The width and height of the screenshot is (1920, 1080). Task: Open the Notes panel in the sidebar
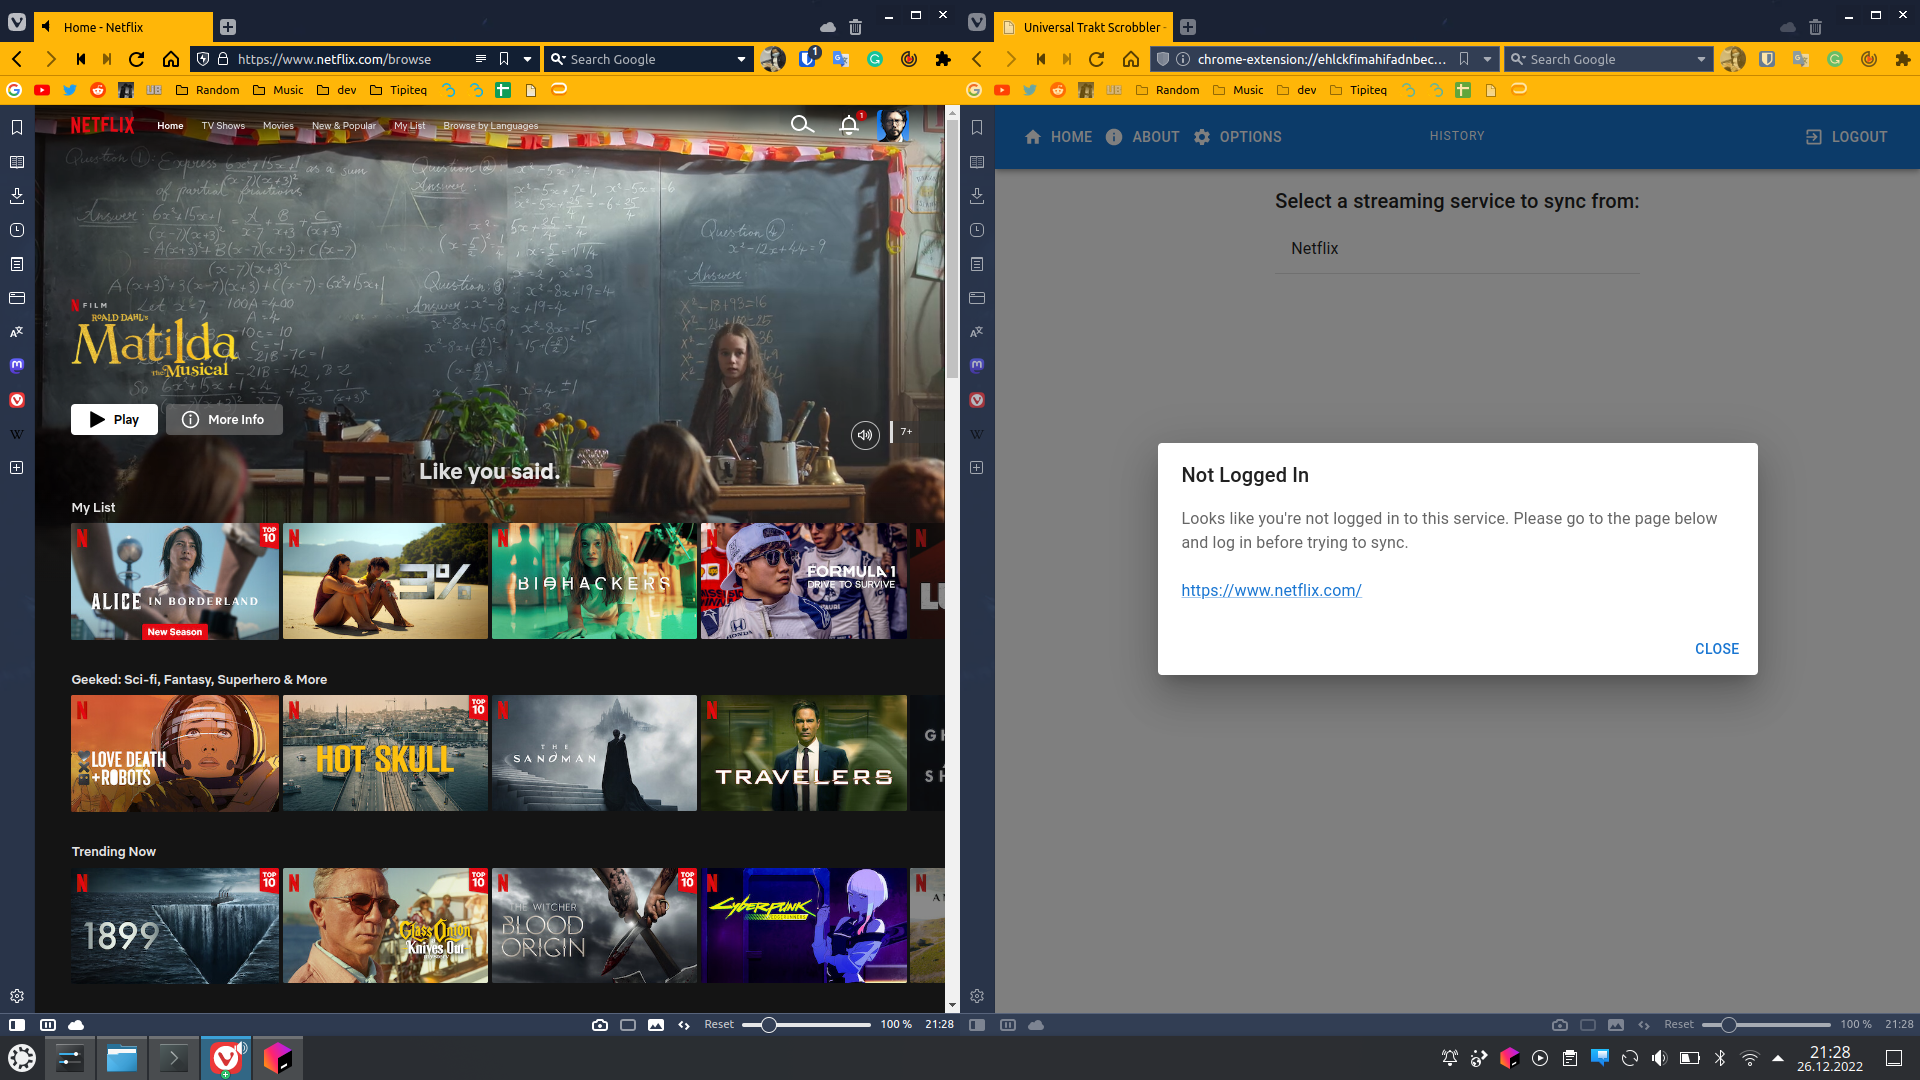click(16, 263)
